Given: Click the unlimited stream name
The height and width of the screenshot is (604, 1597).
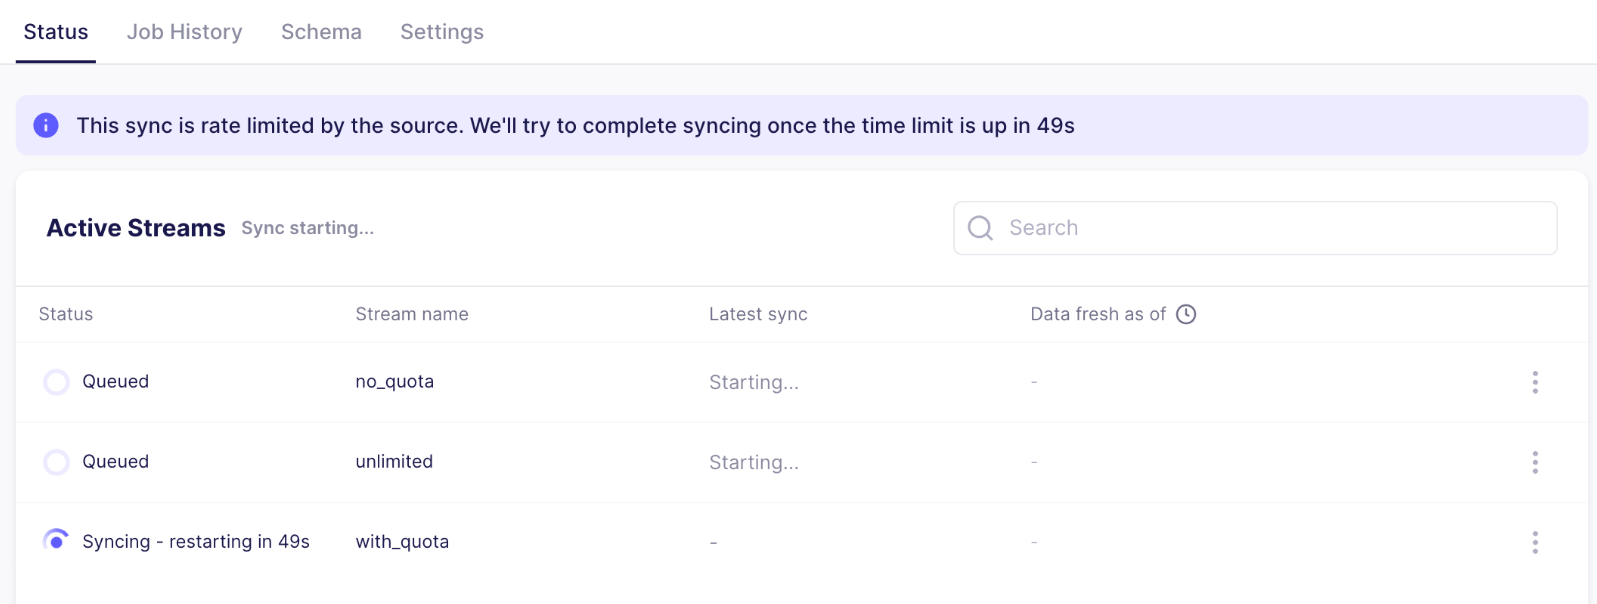Looking at the screenshot, I should click(394, 462).
